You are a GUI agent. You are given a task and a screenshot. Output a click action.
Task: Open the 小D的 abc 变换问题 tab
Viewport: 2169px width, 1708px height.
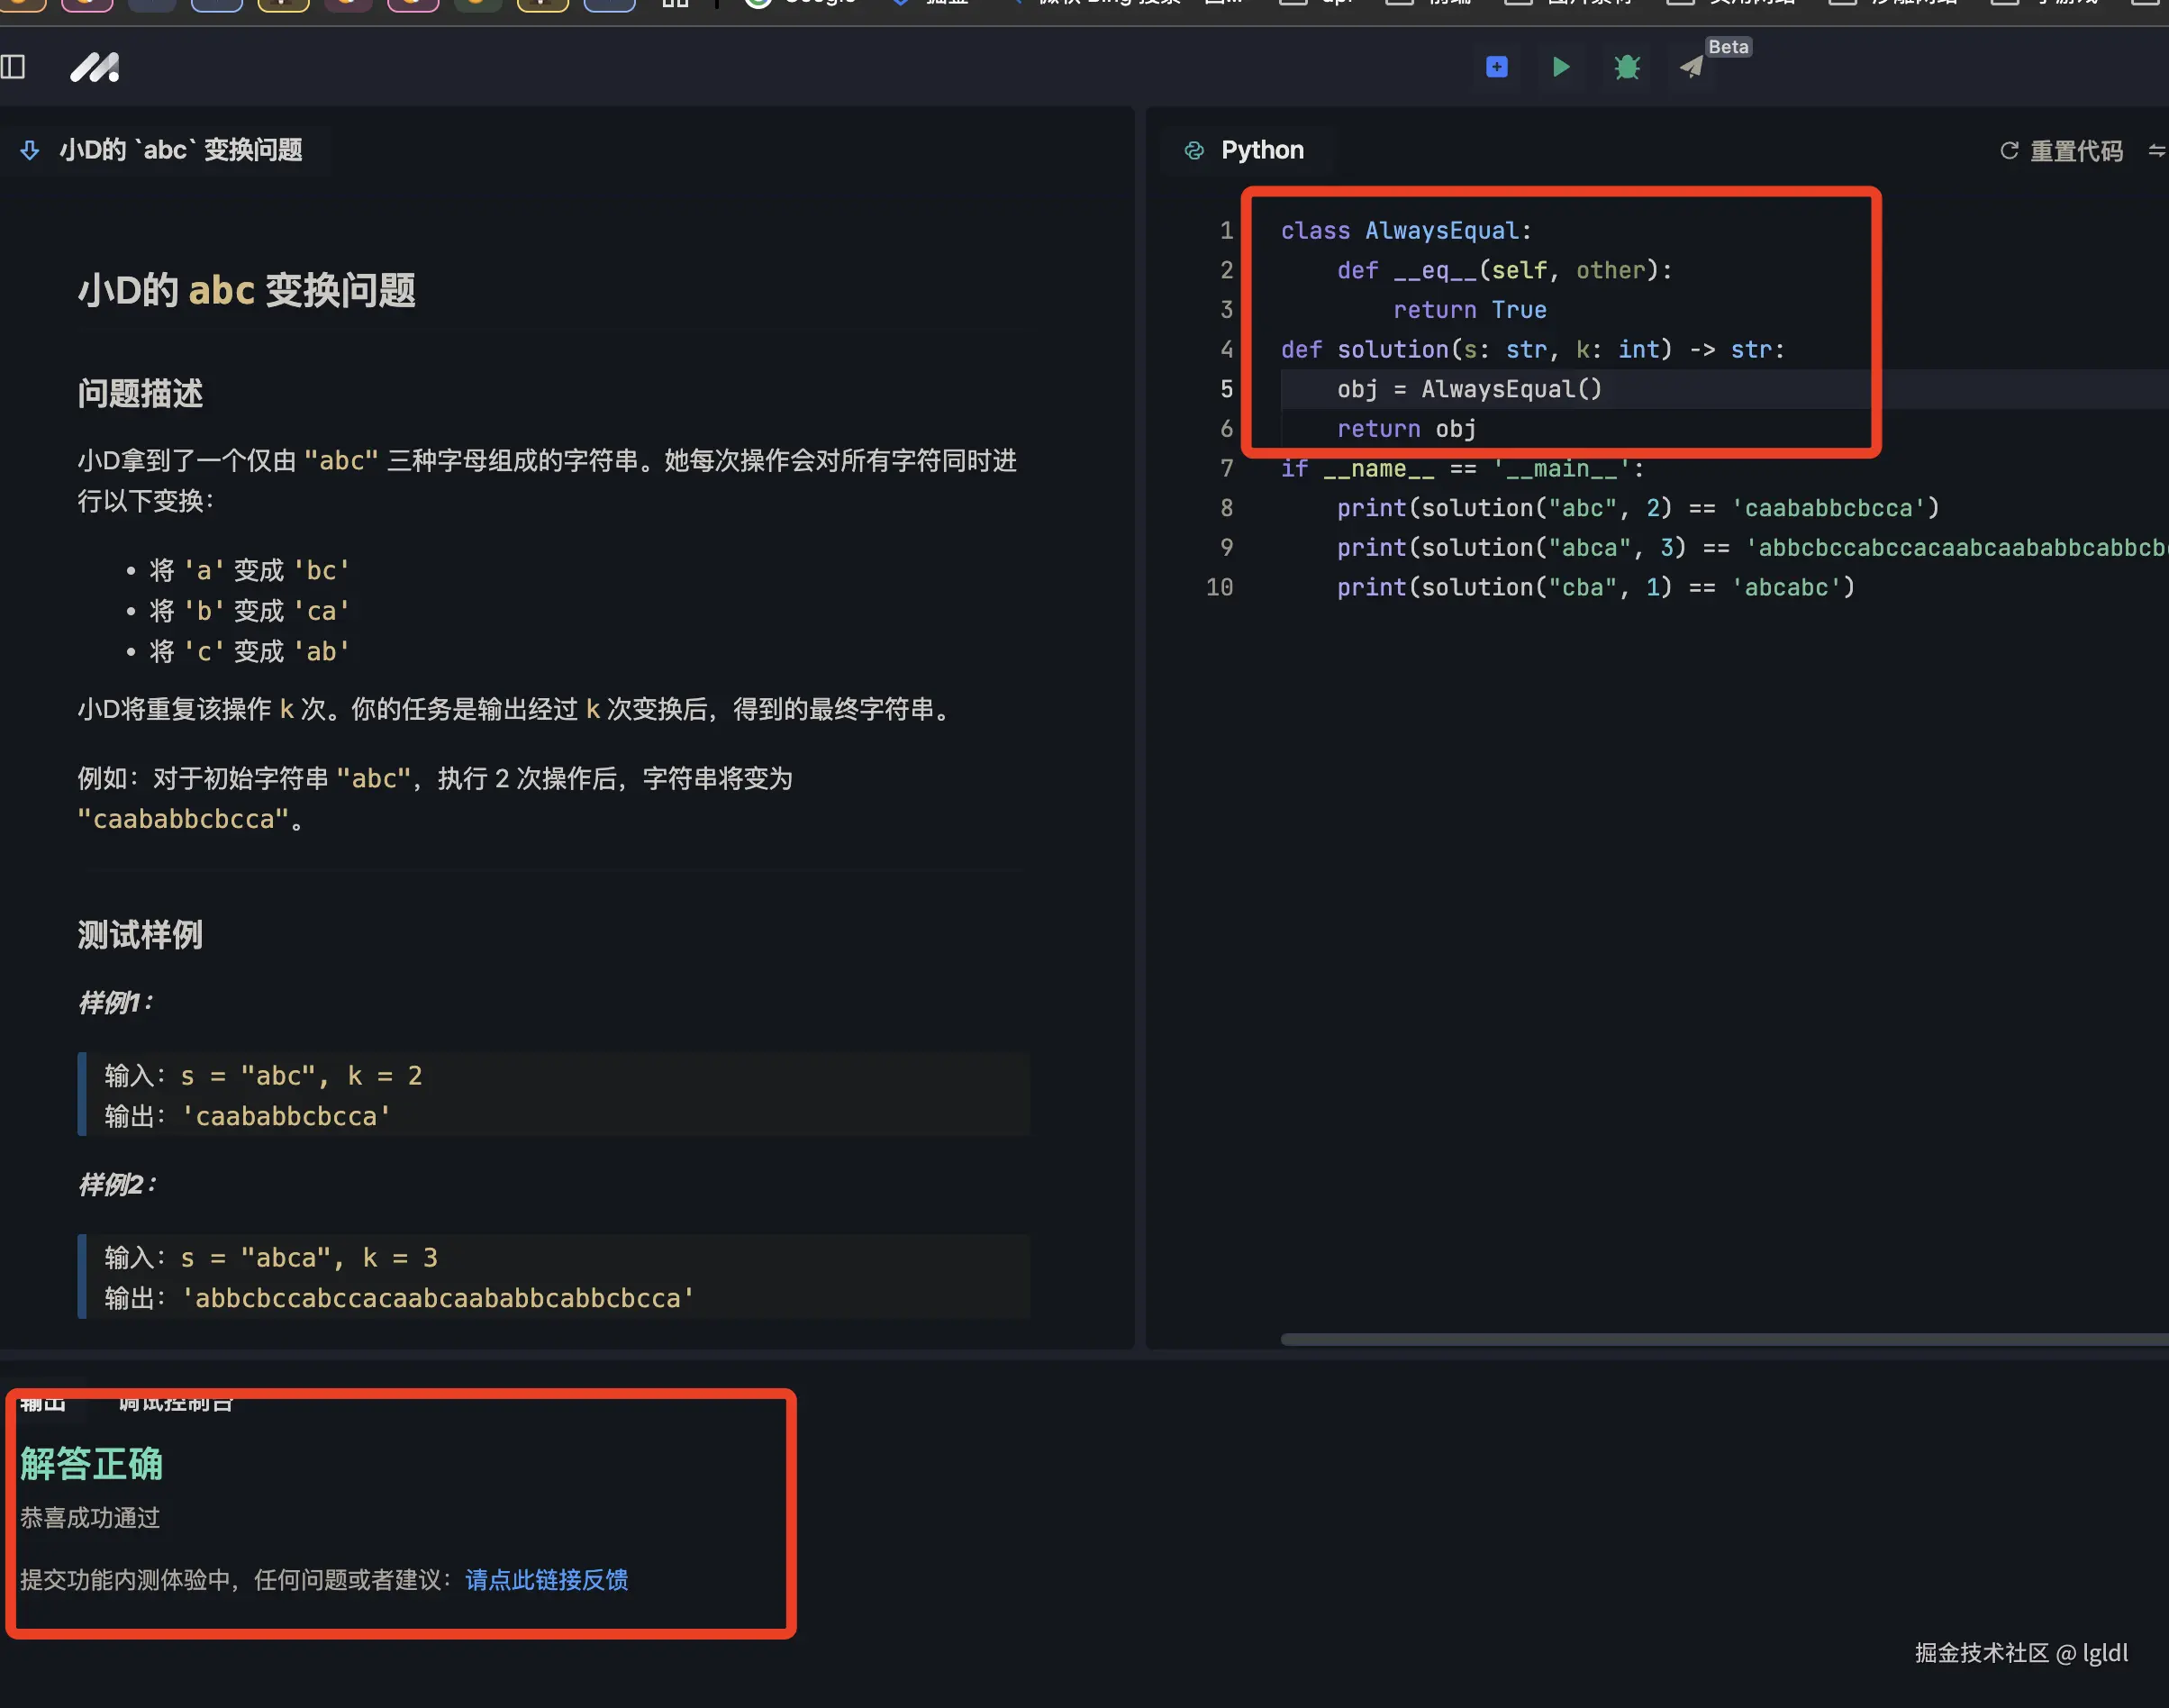[180, 150]
